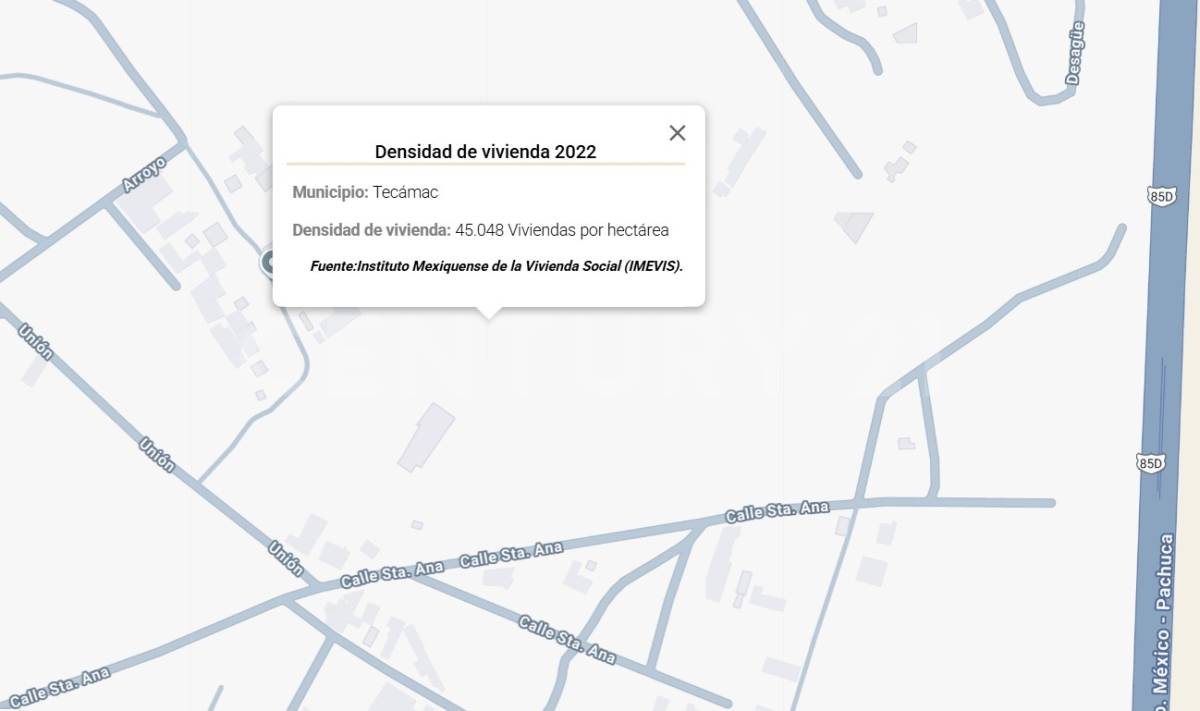The height and width of the screenshot is (711, 1200).
Task: Click the horizontal divider under popup title
Action: click(x=485, y=163)
